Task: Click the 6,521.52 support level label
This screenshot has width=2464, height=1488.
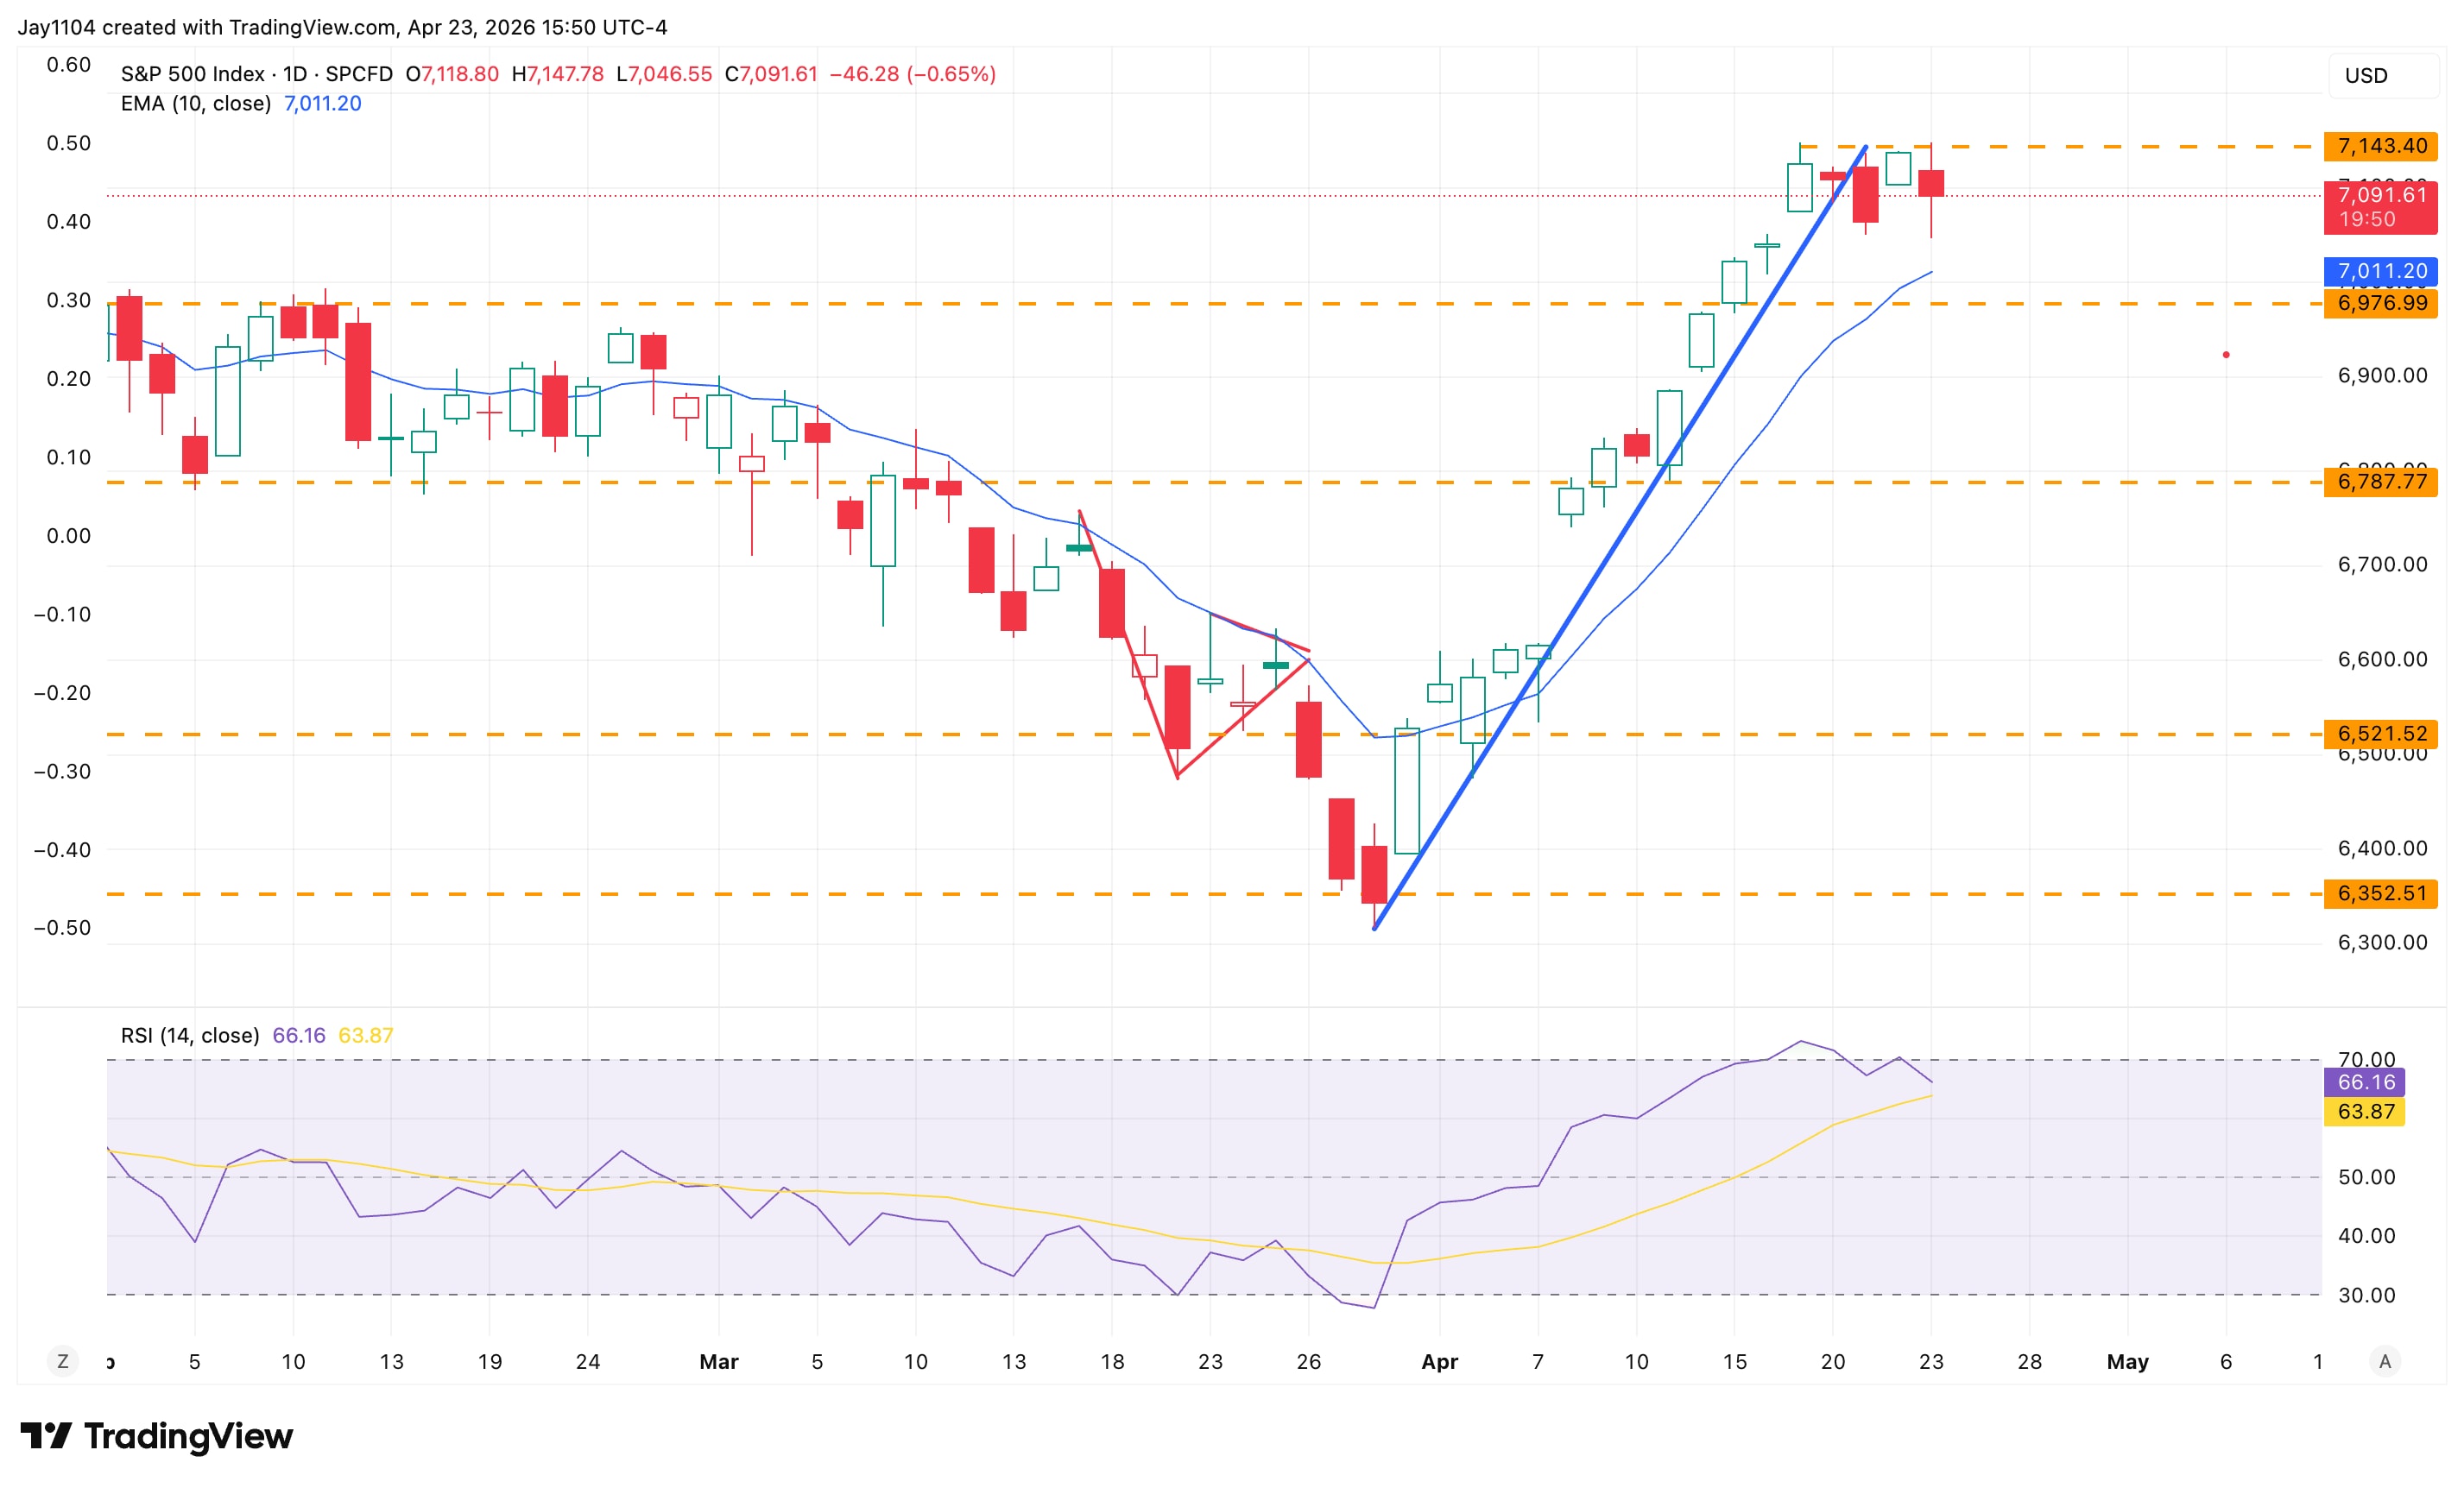Action: tap(2381, 734)
